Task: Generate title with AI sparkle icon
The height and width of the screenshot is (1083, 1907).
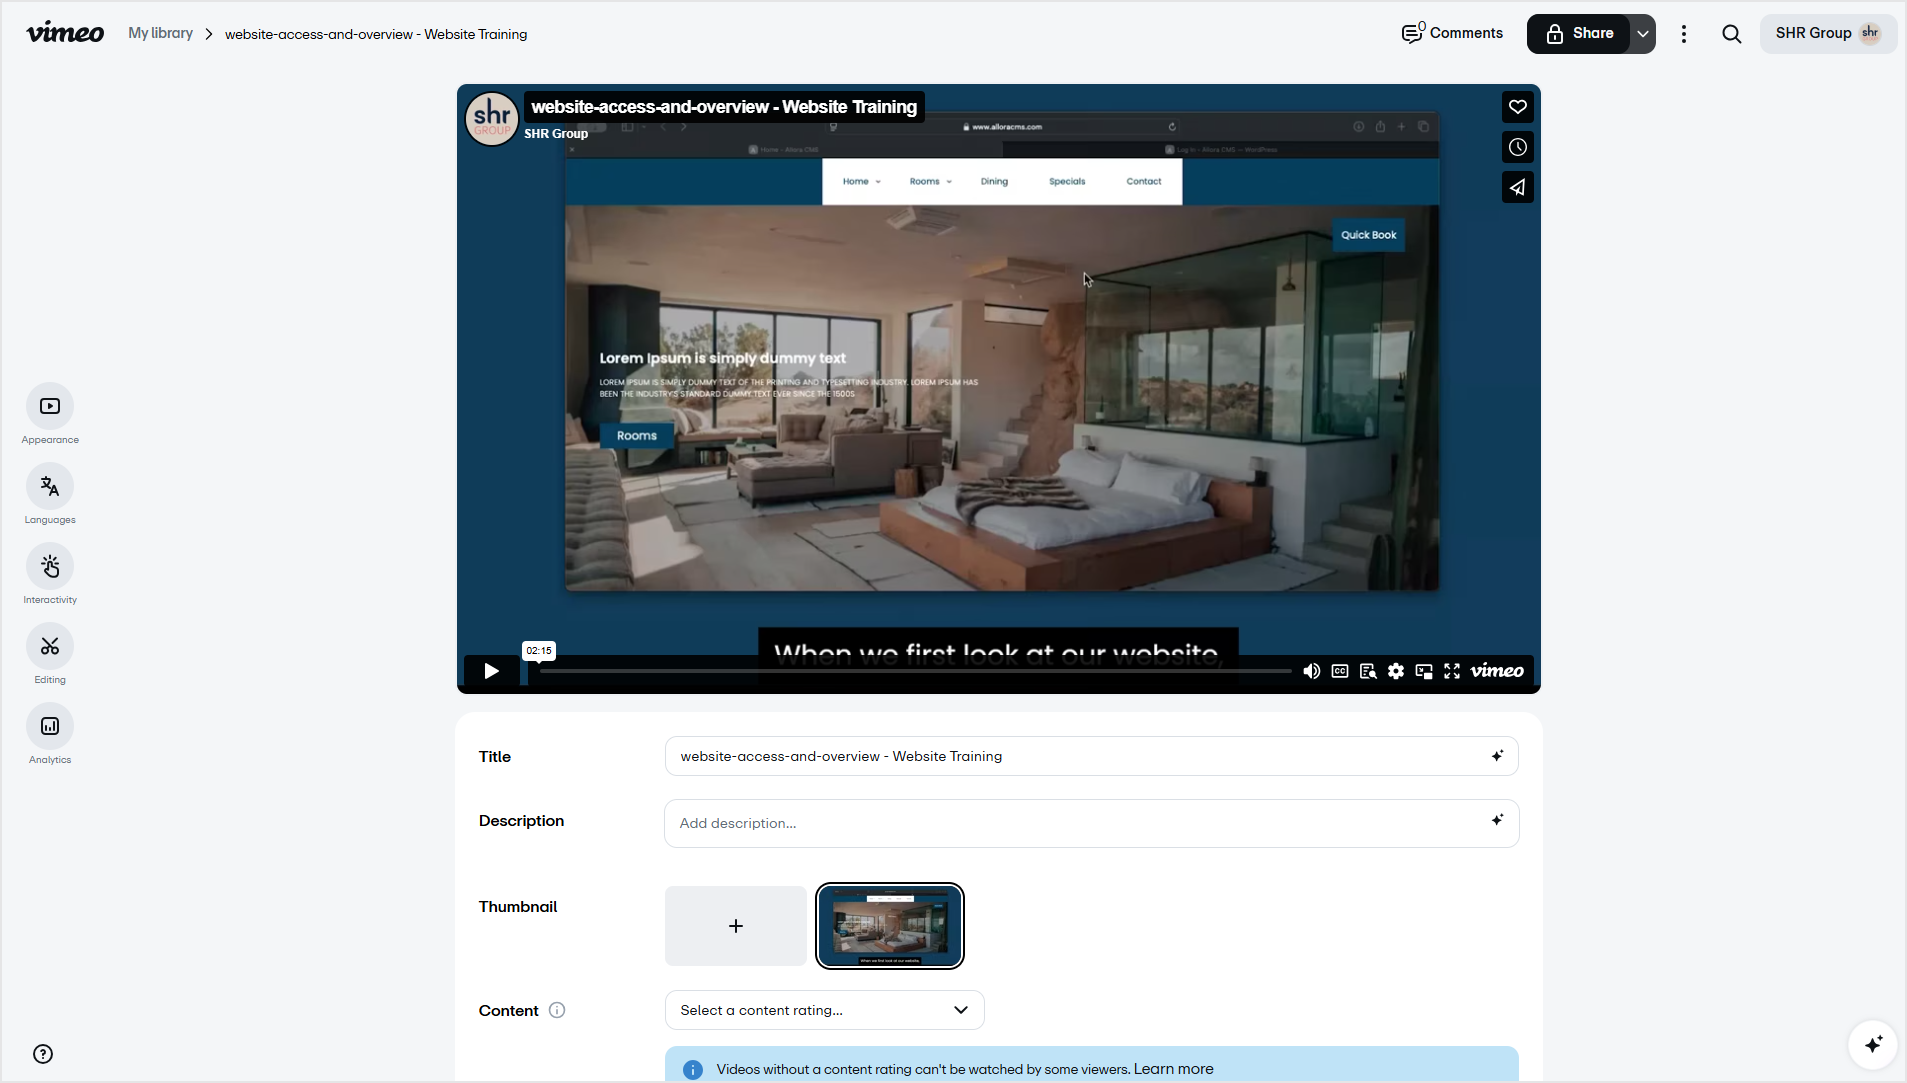Action: pos(1497,756)
